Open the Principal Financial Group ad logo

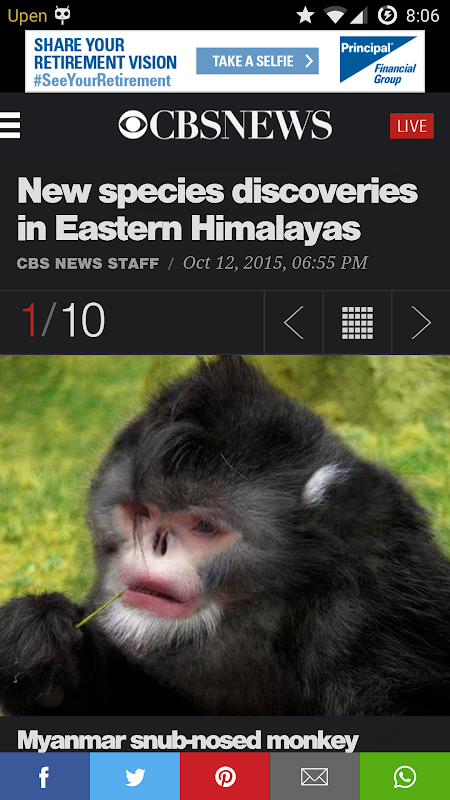pos(378,61)
